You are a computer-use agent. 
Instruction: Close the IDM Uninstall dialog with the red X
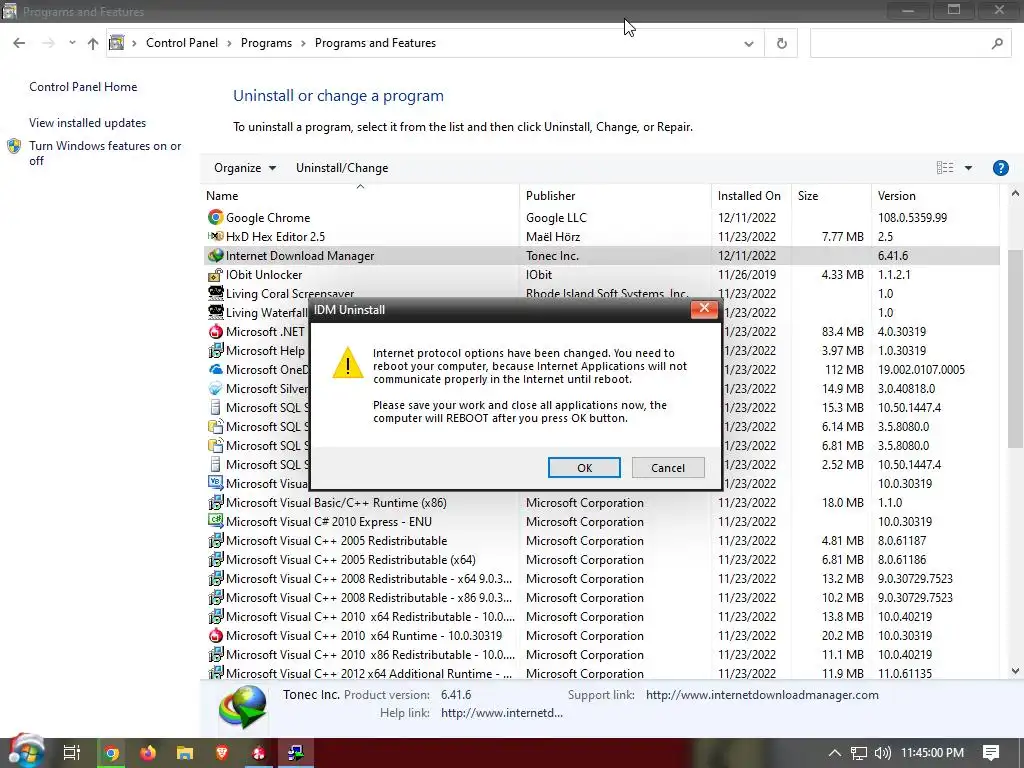pos(704,309)
